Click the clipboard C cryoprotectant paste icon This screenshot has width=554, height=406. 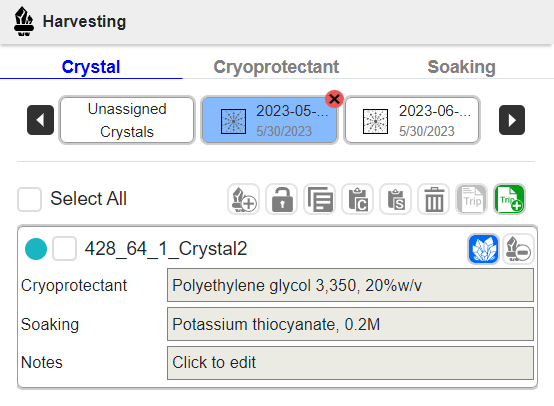[358, 199]
